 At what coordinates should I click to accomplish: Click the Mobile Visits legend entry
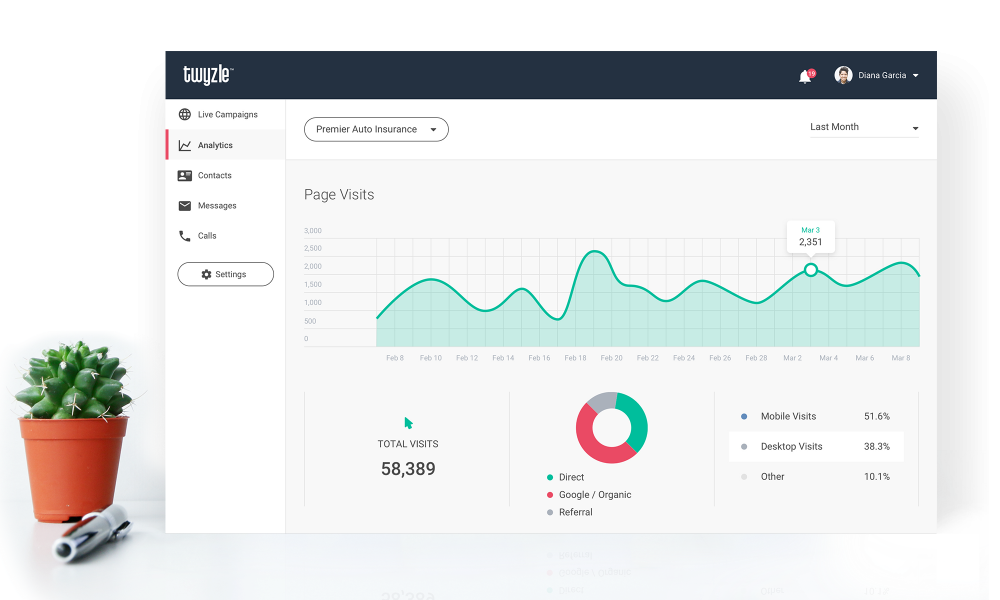tap(788, 416)
